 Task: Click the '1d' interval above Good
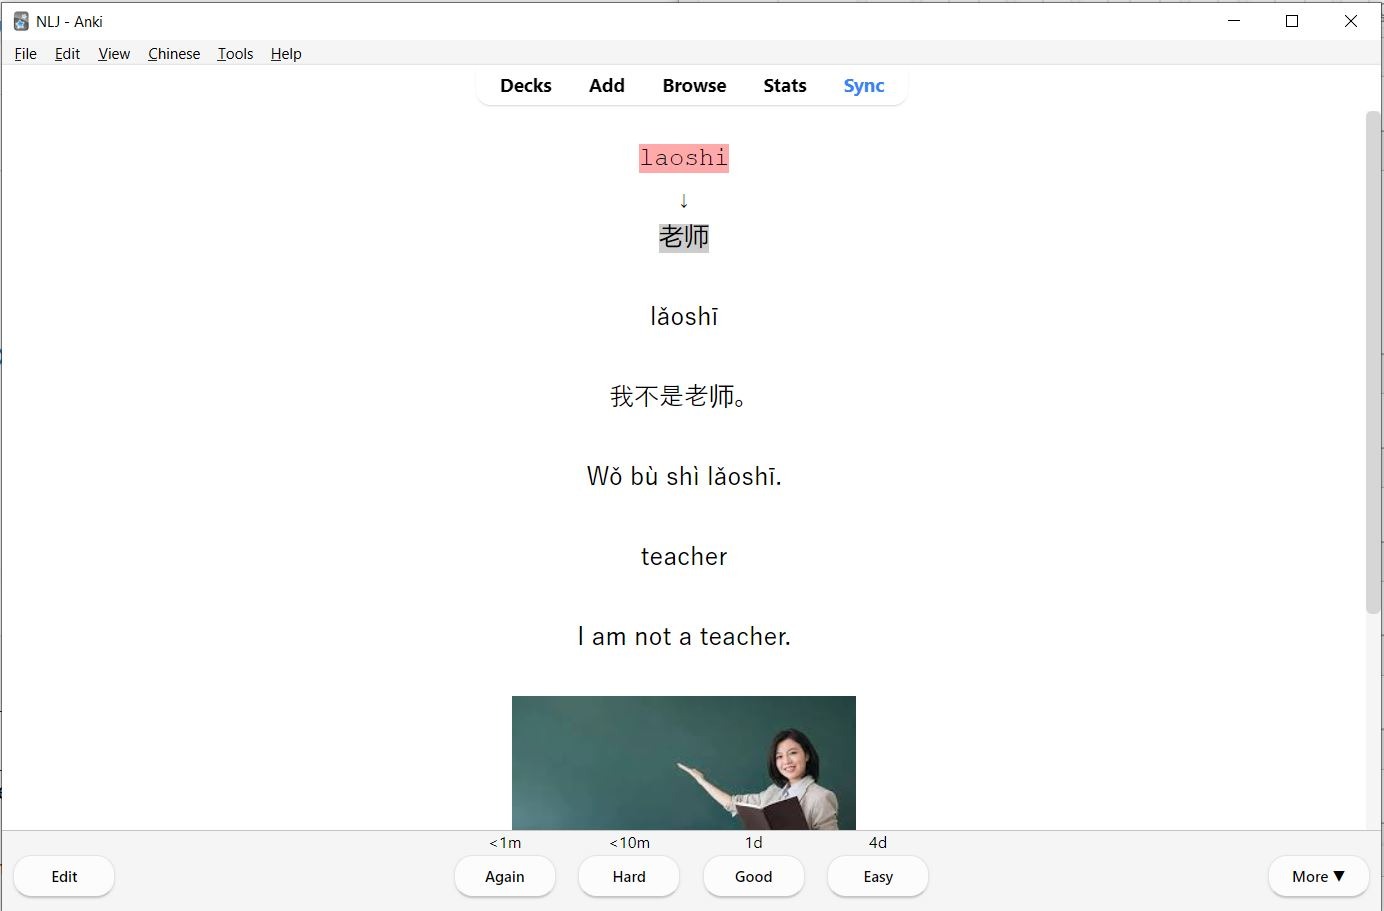754,843
